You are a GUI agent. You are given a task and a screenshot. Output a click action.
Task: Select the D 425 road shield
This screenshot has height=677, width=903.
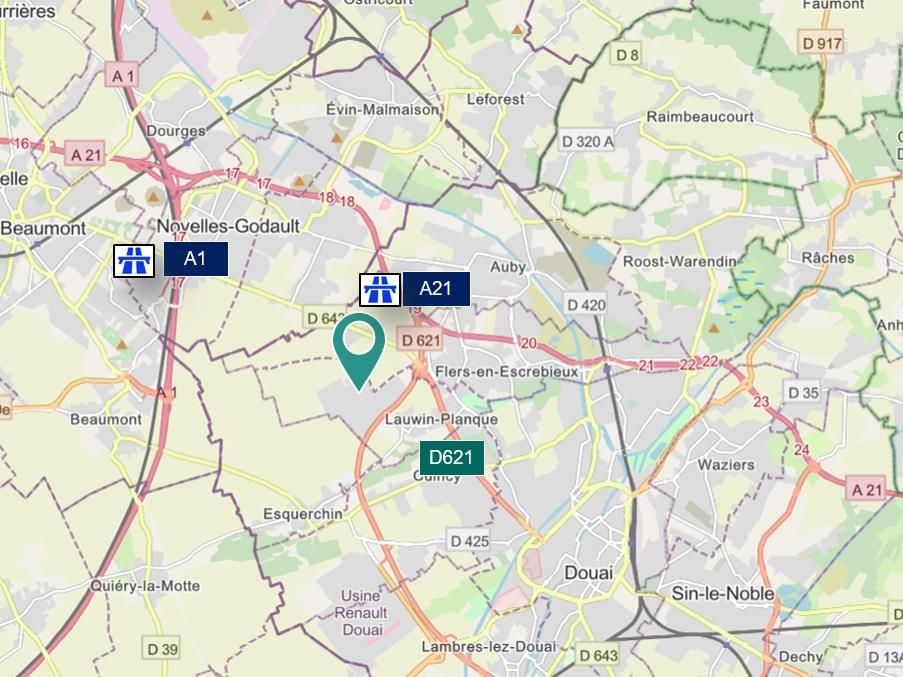pos(469,541)
